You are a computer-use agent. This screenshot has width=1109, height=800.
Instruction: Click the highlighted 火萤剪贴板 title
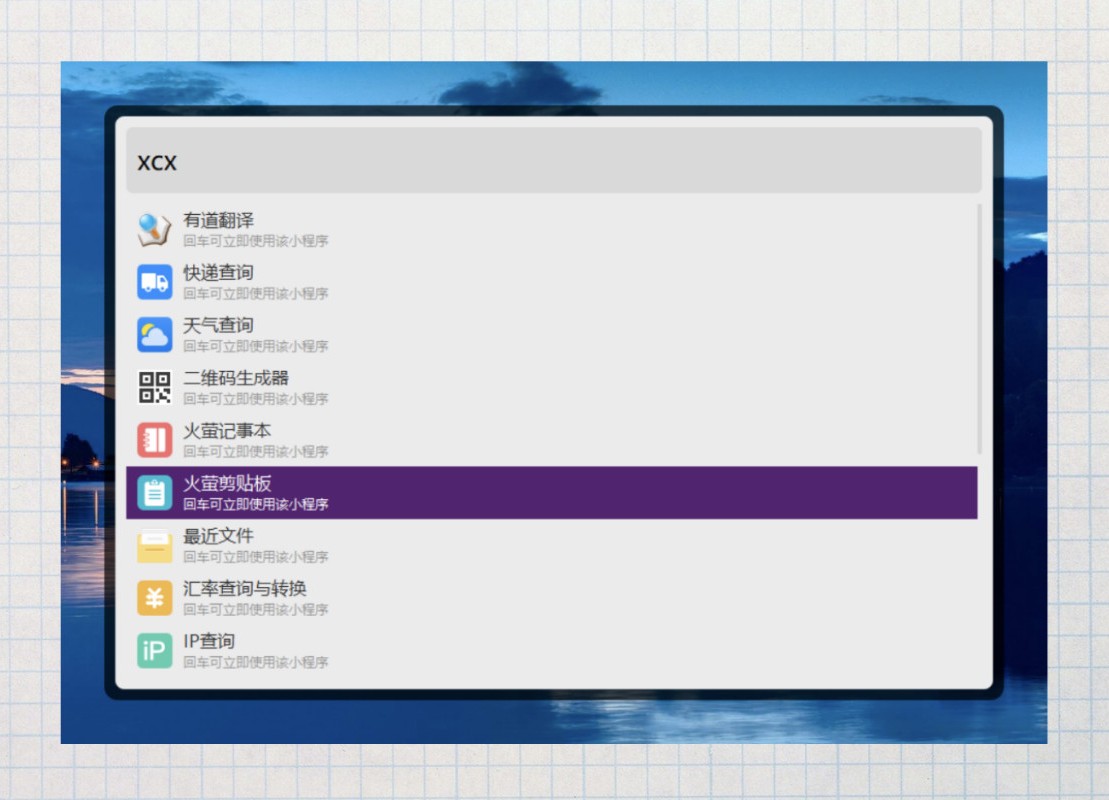click(227, 484)
